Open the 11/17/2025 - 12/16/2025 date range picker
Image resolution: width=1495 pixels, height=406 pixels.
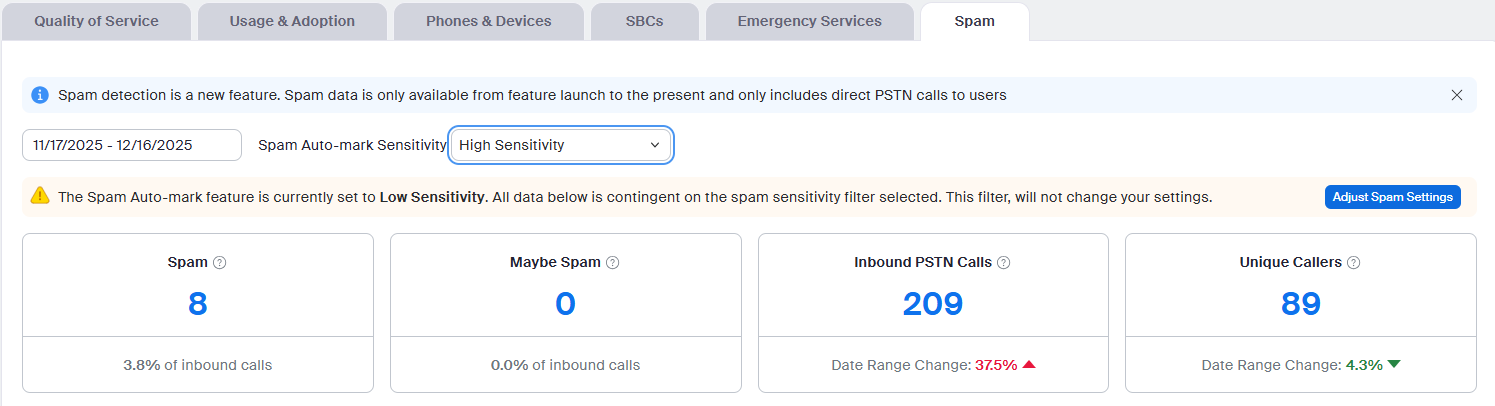[x=132, y=145]
